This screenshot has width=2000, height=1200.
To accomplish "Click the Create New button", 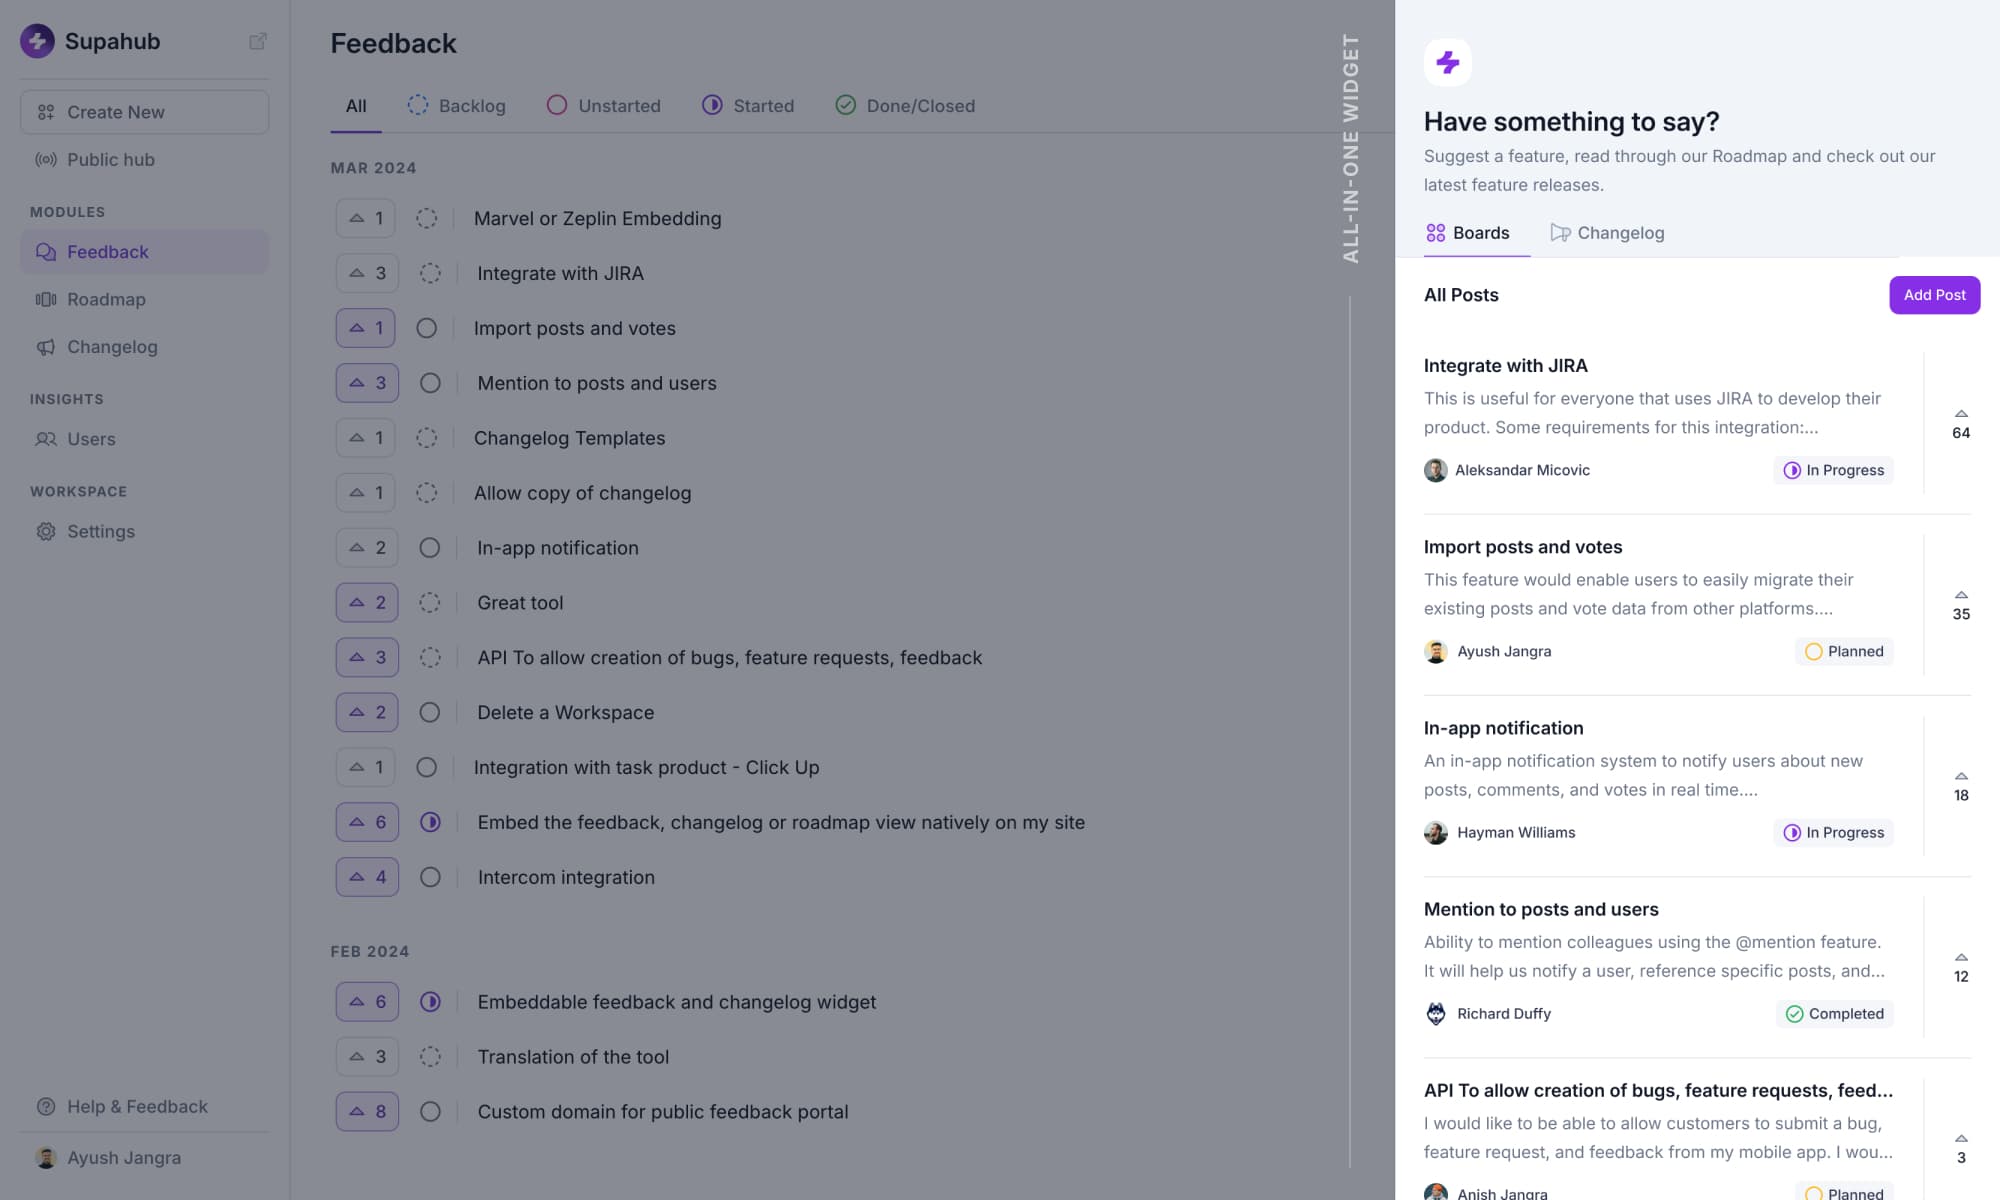I will pyautogui.click(x=144, y=112).
